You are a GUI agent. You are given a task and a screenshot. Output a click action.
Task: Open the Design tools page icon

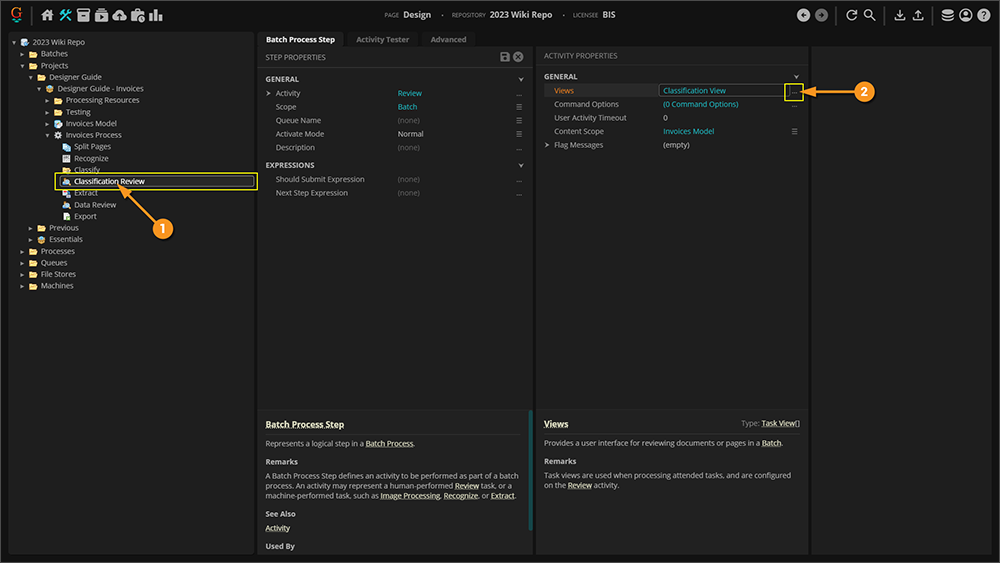[x=66, y=15]
